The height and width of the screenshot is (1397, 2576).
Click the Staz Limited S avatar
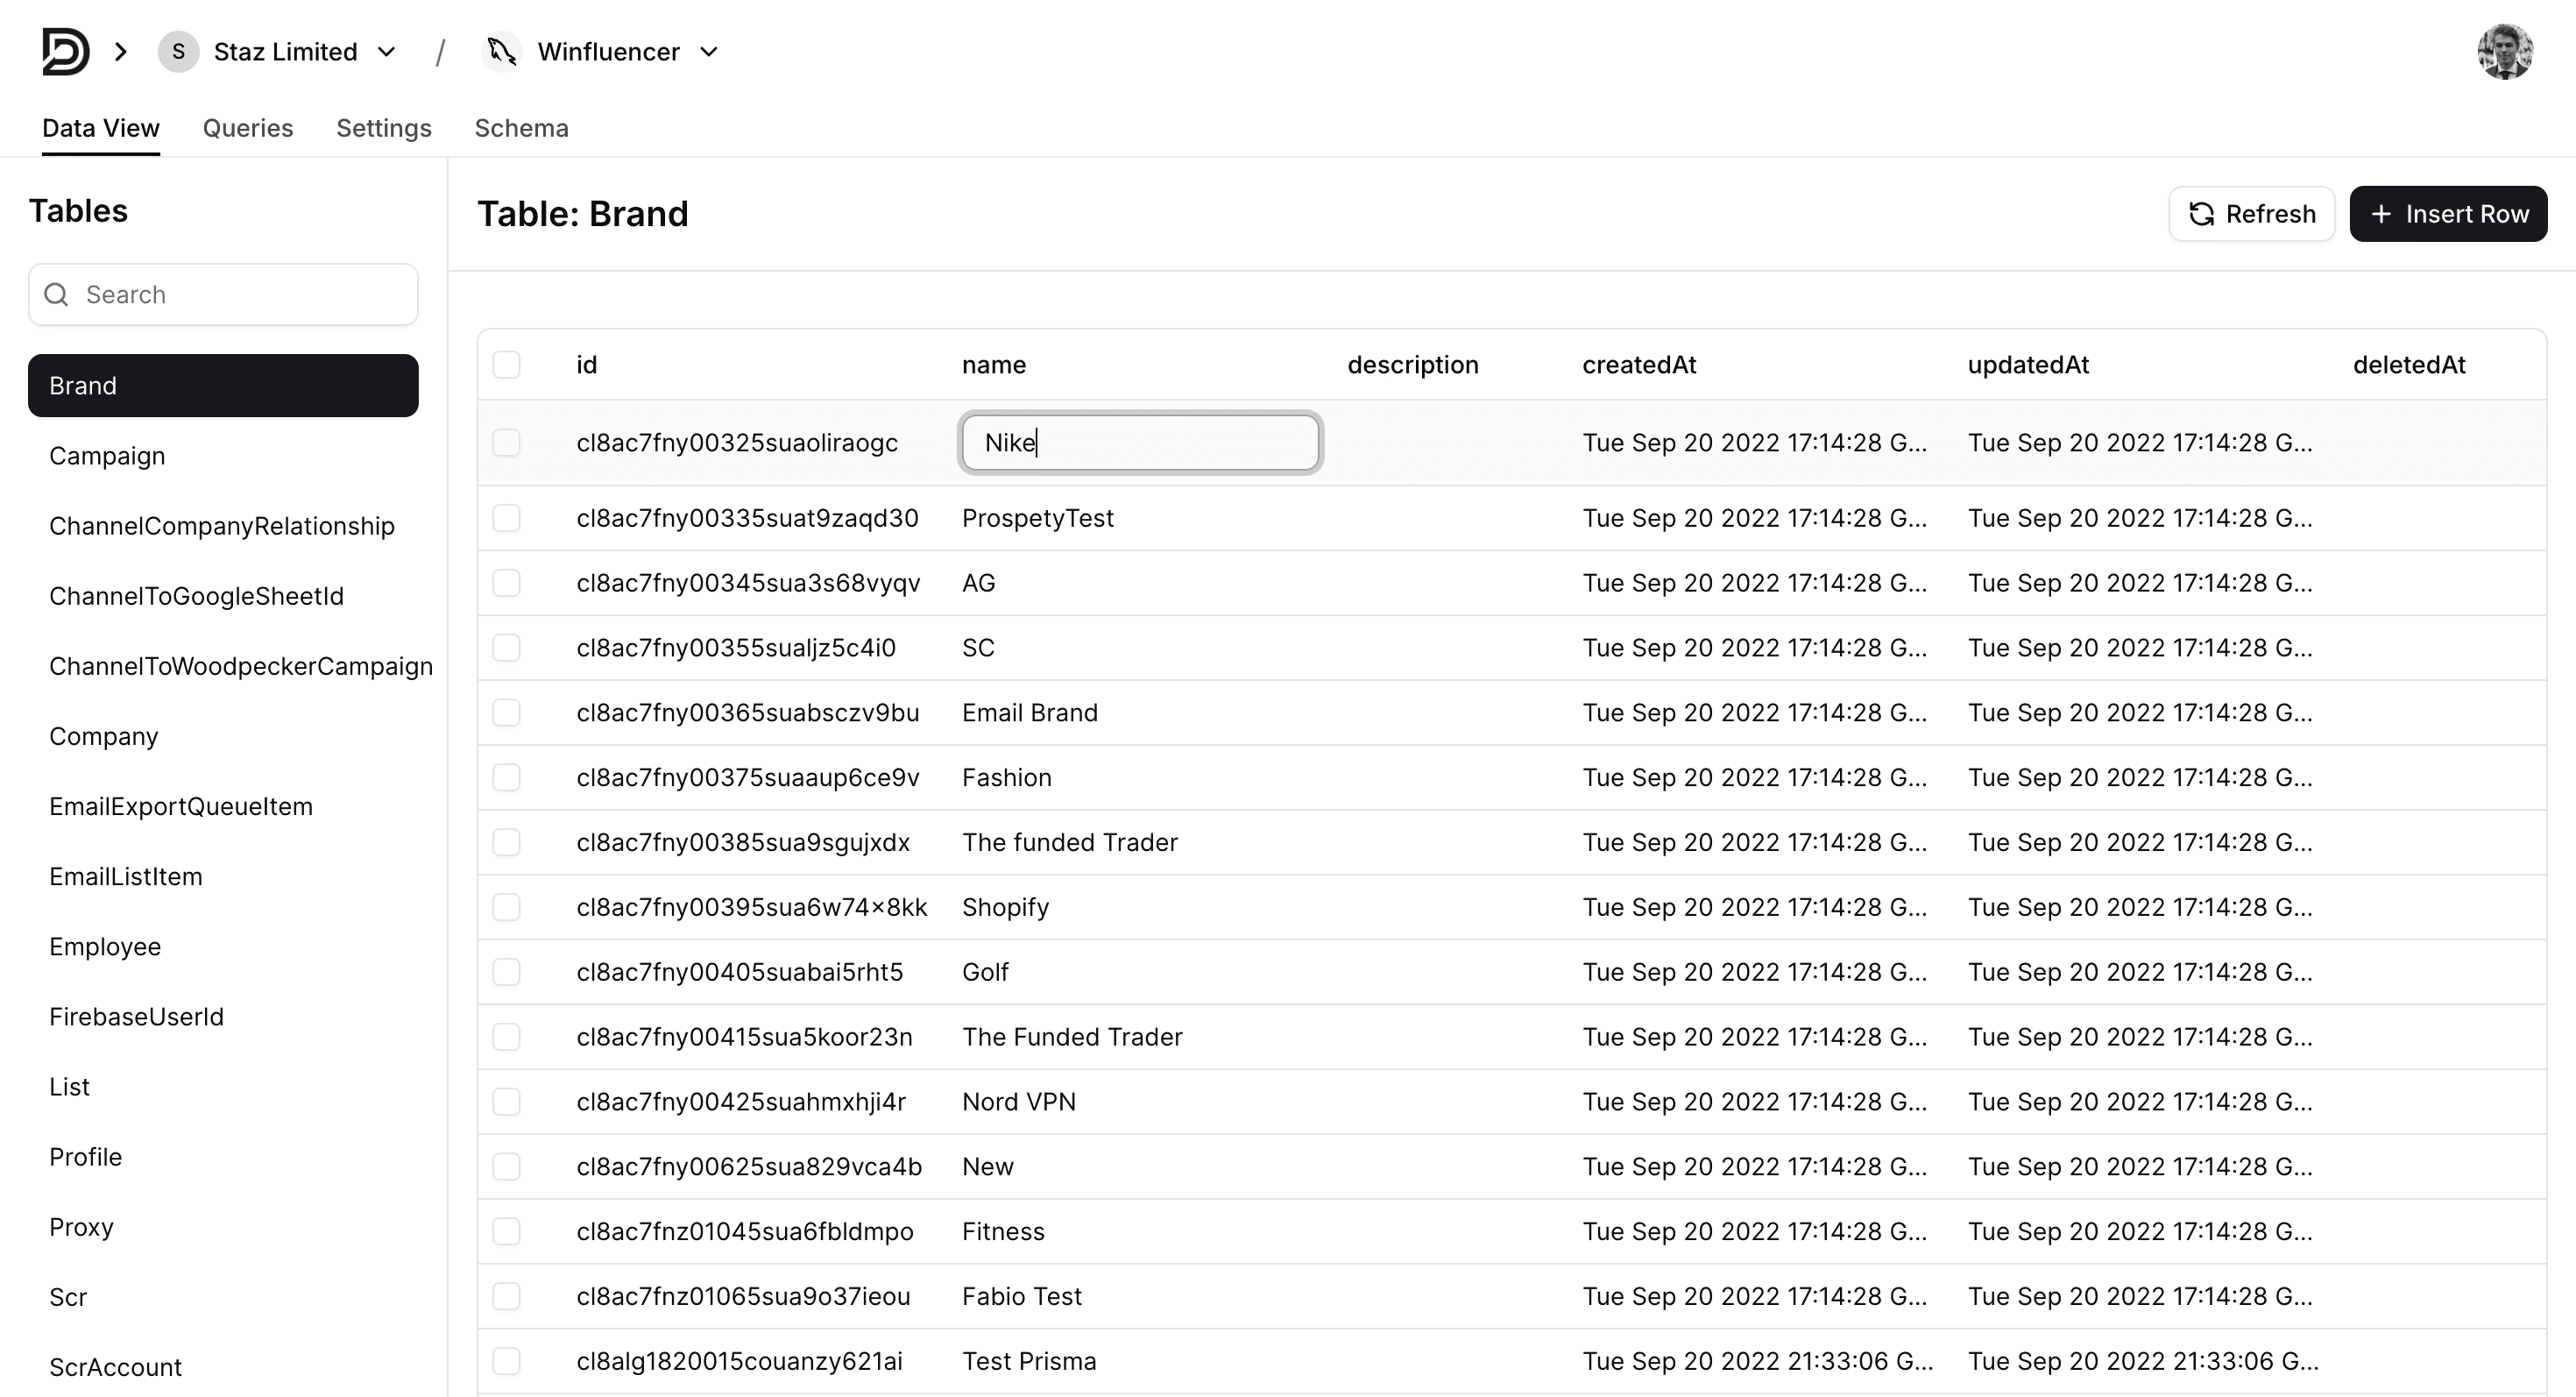(x=178, y=51)
